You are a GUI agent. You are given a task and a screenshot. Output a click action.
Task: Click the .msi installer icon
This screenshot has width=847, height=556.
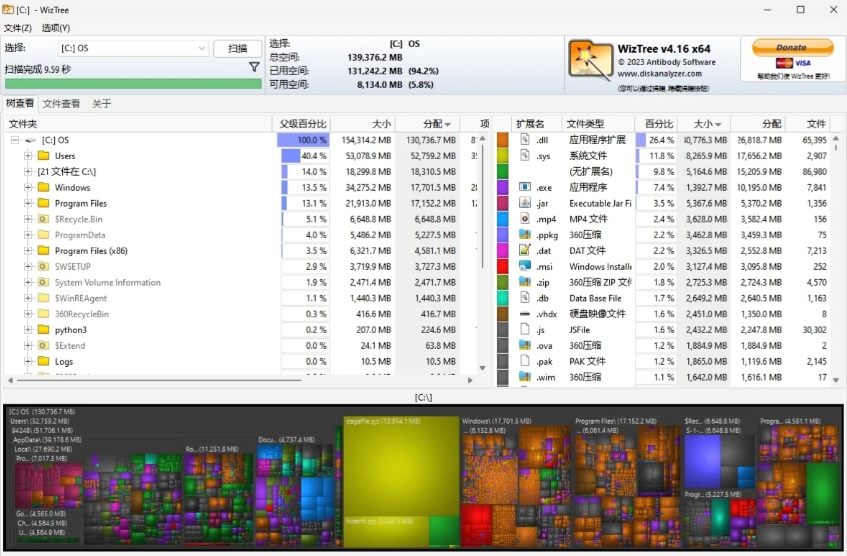(x=525, y=266)
